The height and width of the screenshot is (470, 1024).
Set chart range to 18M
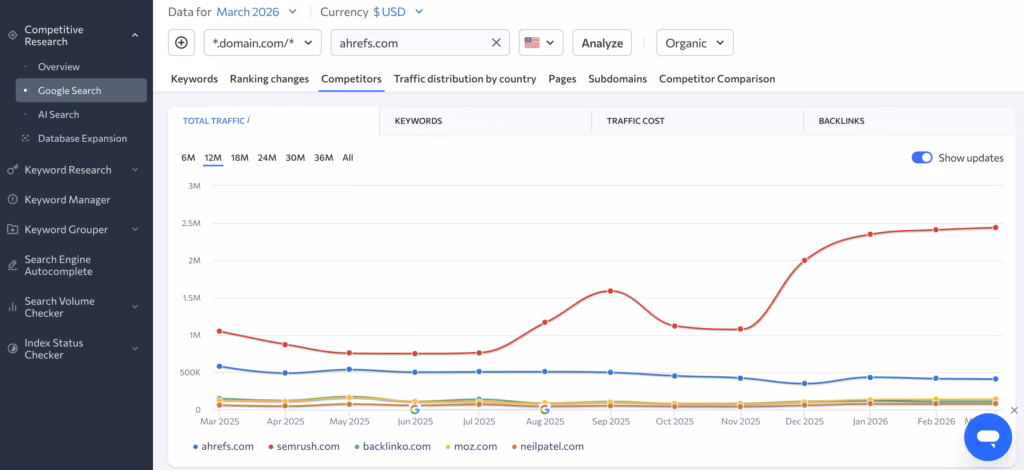pyautogui.click(x=240, y=157)
